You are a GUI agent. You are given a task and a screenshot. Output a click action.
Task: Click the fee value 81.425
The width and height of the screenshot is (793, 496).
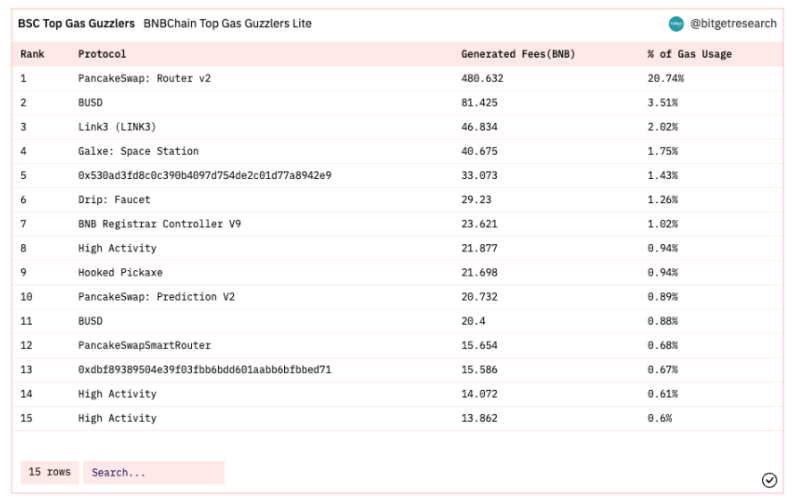479,103
